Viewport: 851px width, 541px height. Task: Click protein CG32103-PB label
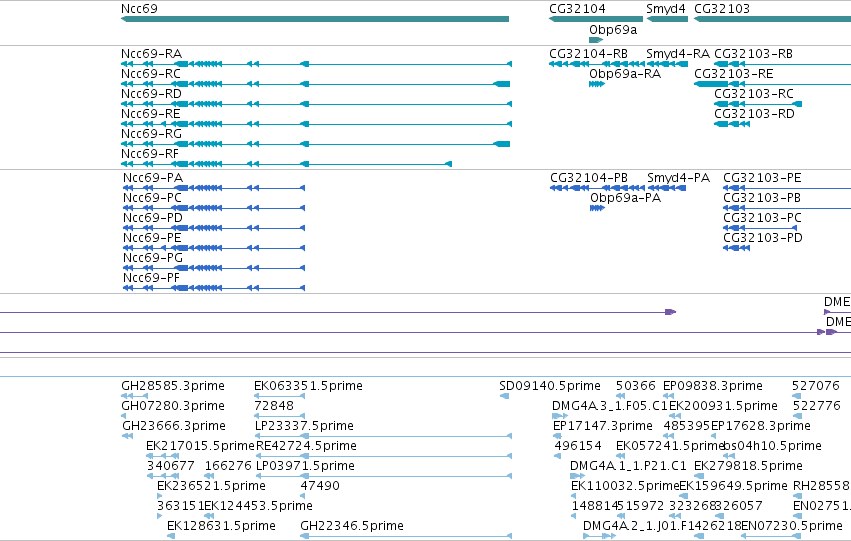[762, 198]
